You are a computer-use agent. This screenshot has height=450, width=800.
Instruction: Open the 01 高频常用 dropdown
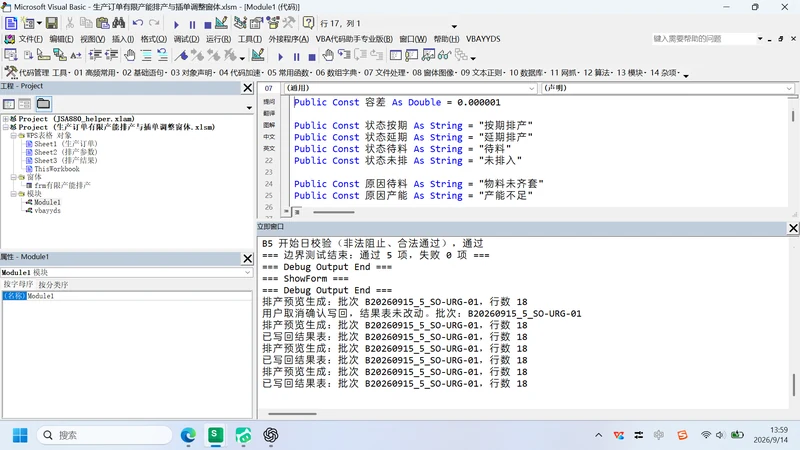click(96, 73)
